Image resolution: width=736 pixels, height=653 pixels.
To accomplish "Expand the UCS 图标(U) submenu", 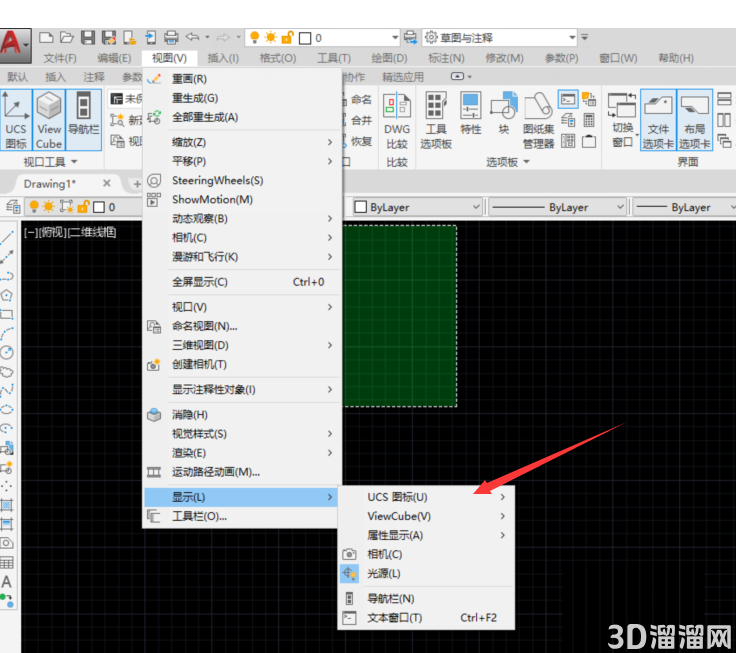I will [426, 497].
